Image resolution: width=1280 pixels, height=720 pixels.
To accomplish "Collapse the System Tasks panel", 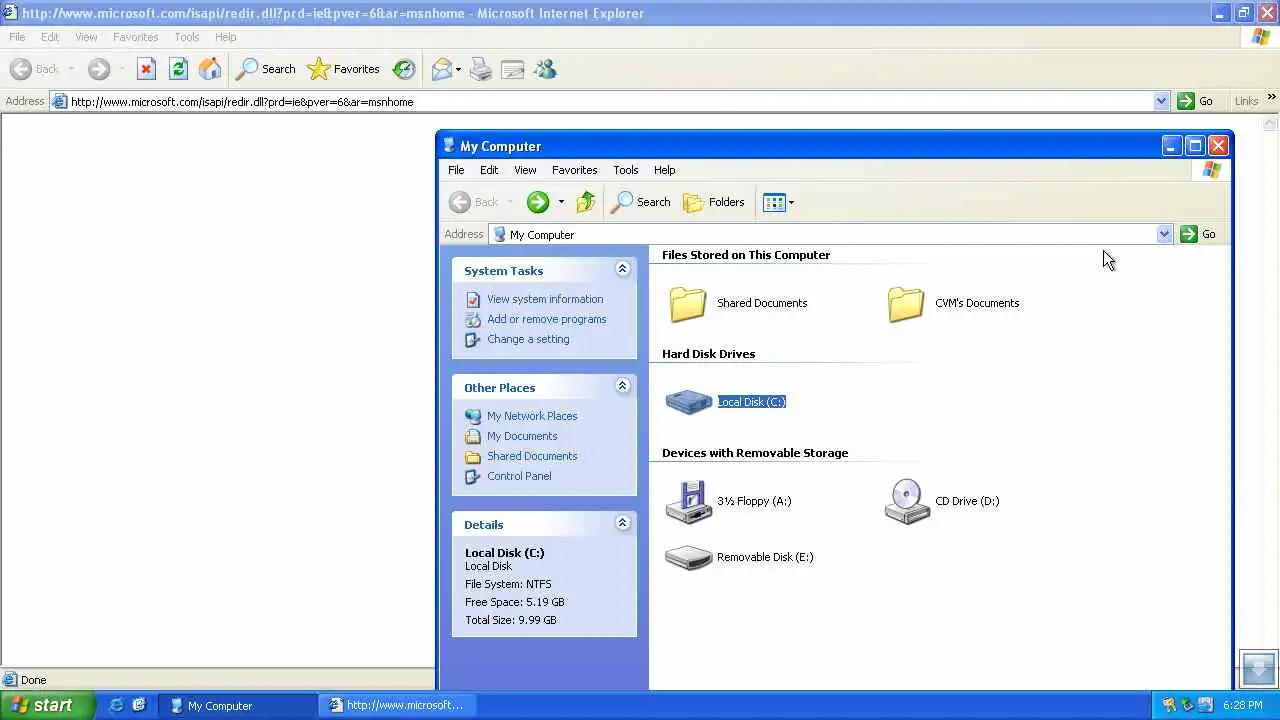I will tap(622, 269).
